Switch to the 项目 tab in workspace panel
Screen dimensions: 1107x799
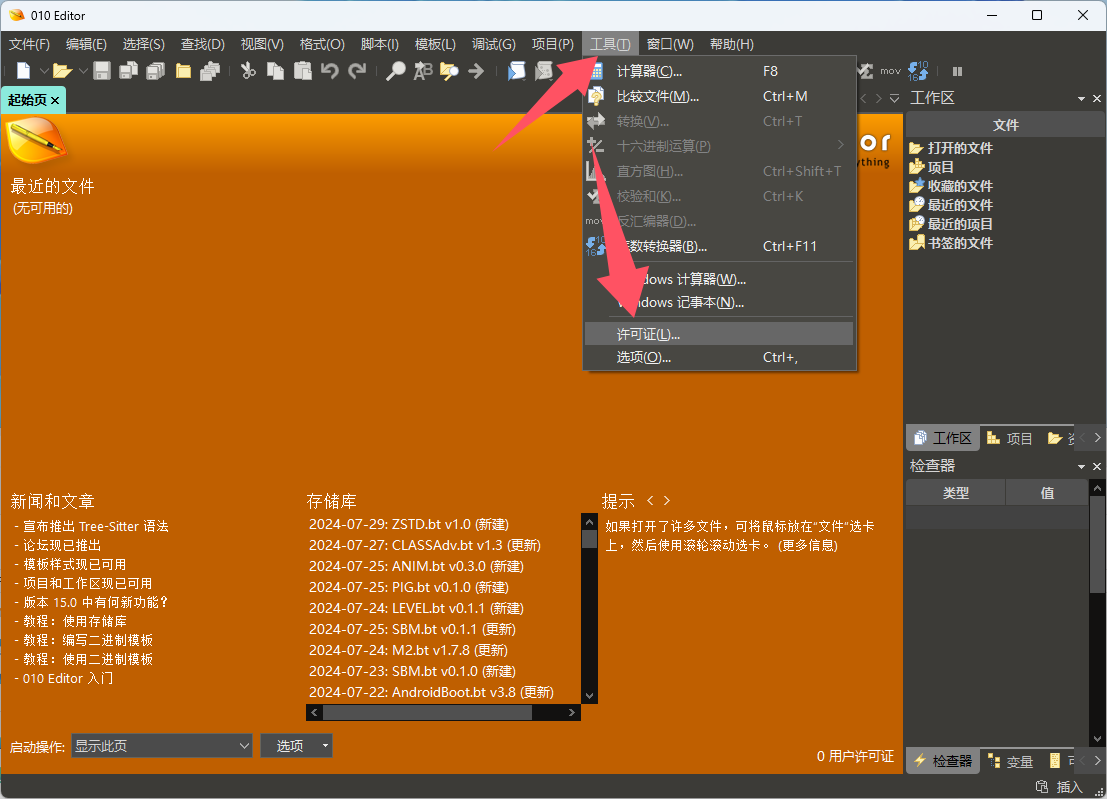point(1009,438)
